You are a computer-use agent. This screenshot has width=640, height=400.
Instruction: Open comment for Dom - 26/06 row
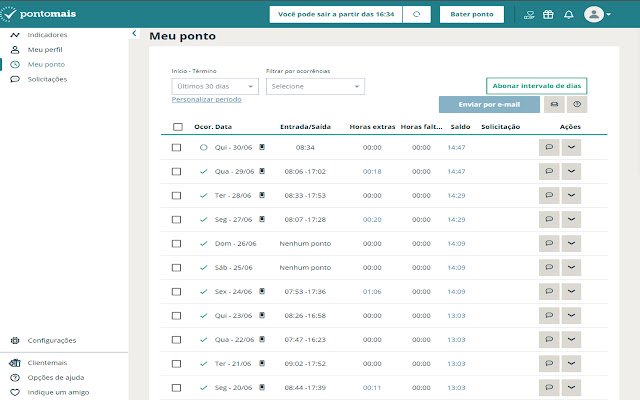(549, 244)
